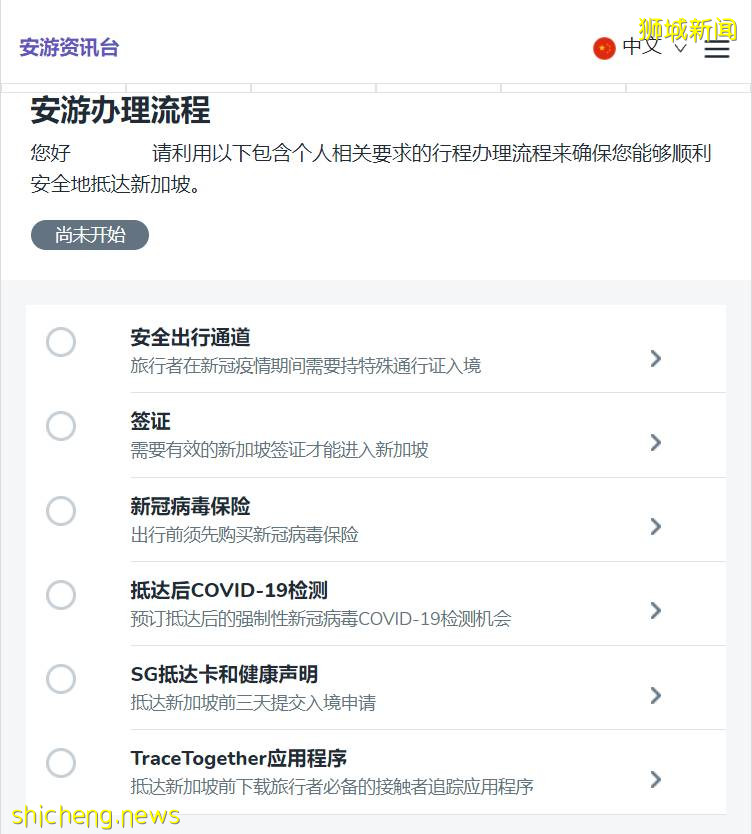Image resolution: width=752 pixels, height=834 pixels.
Task: Click the circle next to 新冠病毒保险
Action: pos(61,511)
